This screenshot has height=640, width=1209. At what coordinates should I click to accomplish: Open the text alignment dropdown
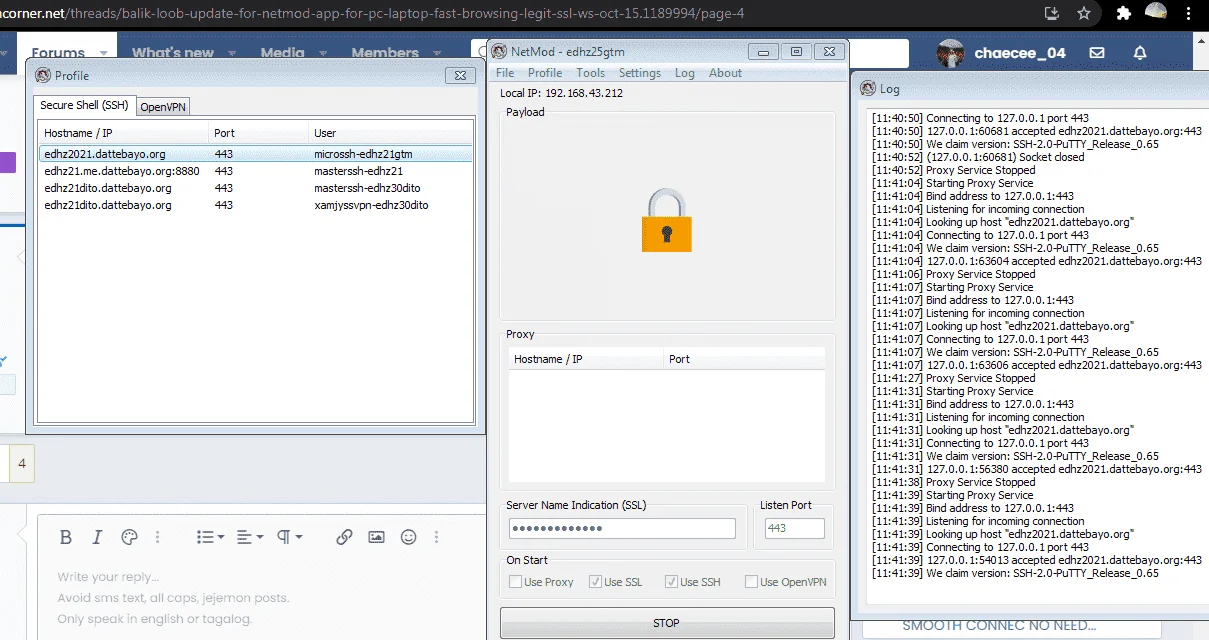coord(250,537)
